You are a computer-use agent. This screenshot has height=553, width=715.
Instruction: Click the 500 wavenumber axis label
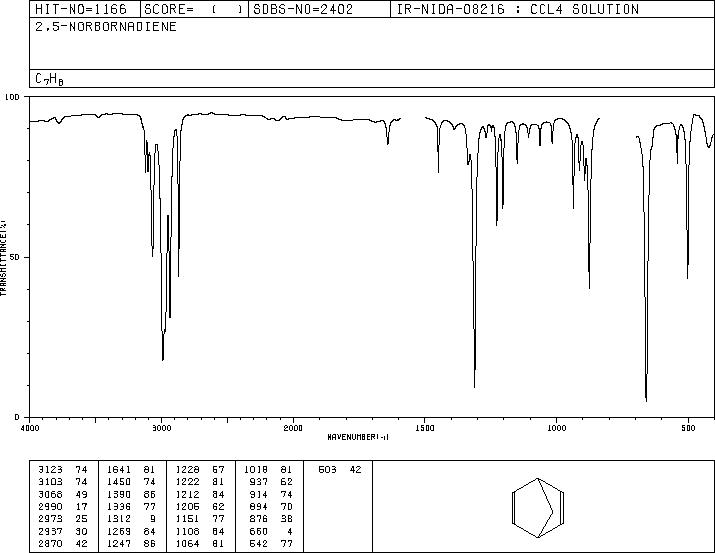pos(688,428)
